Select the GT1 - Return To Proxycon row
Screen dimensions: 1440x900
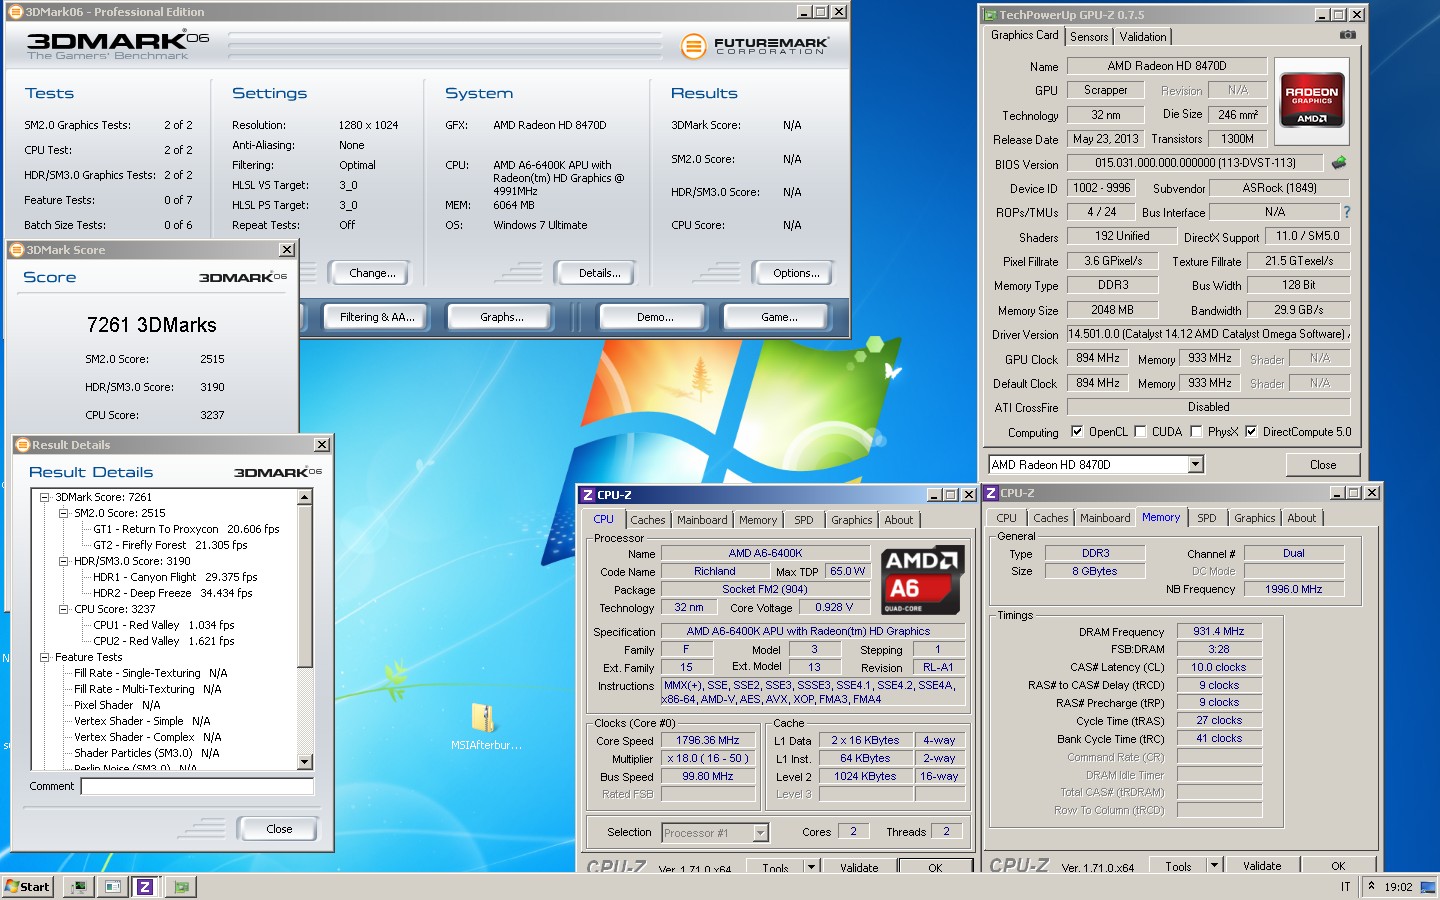click(x=186, y=529)
